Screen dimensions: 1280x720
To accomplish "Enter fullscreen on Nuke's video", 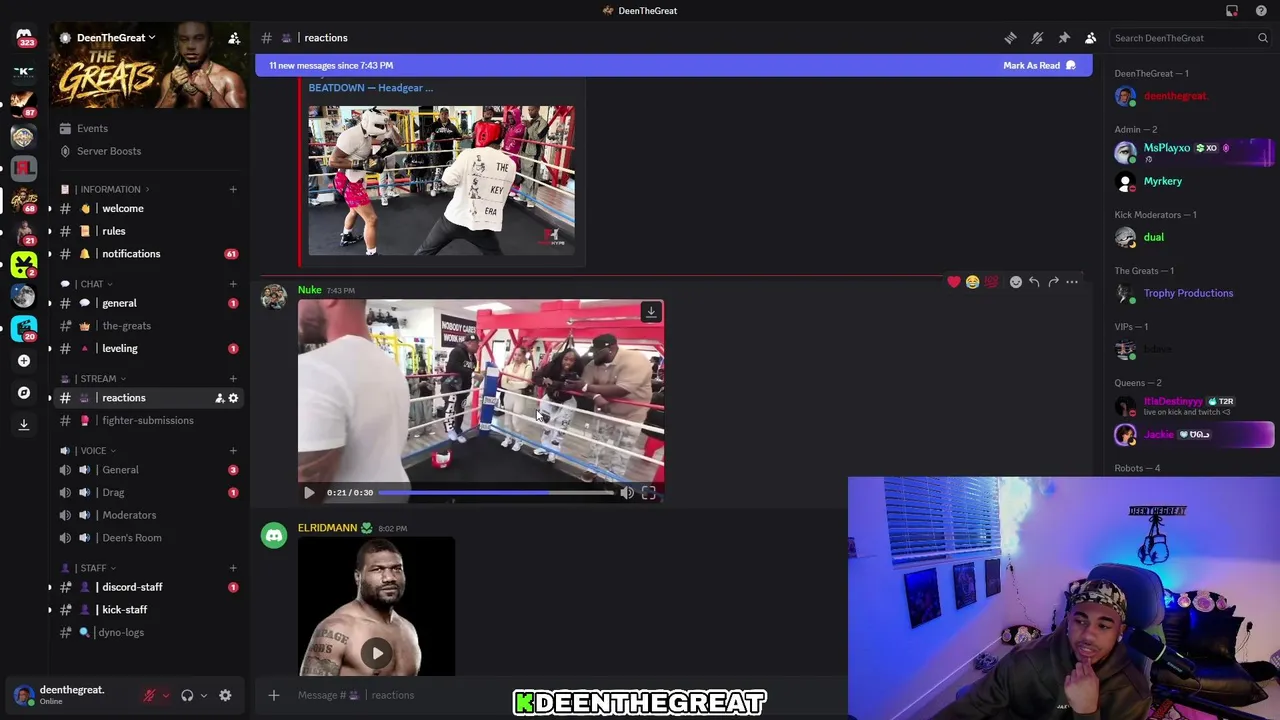I will coord(648,492).
